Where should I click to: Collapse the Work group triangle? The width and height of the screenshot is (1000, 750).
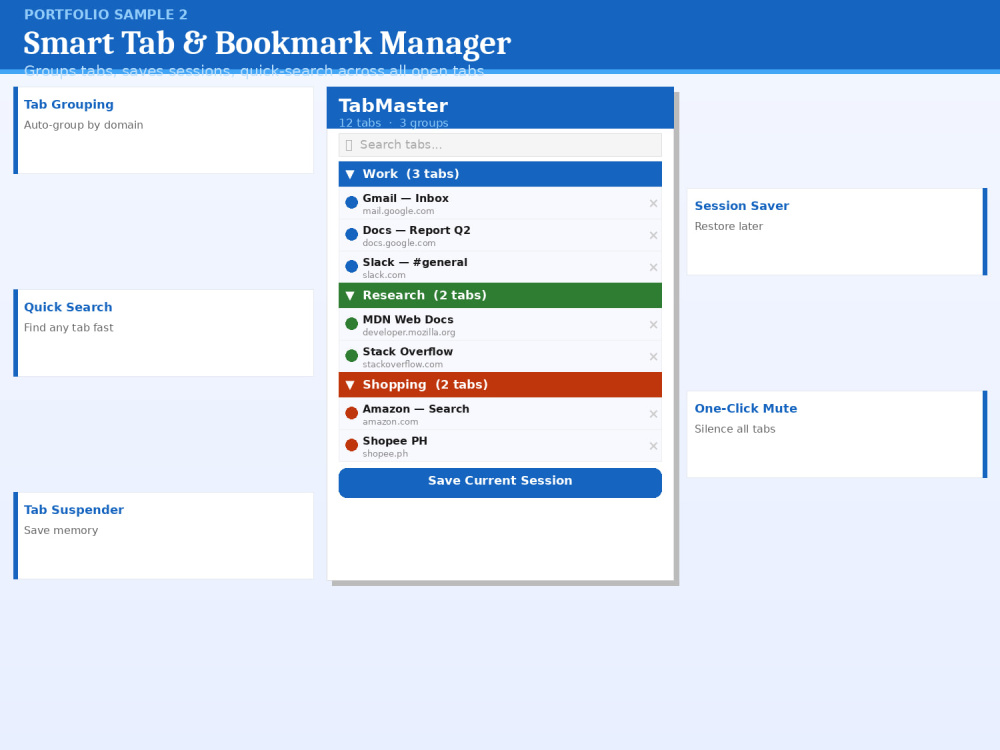tap(349, 174)
